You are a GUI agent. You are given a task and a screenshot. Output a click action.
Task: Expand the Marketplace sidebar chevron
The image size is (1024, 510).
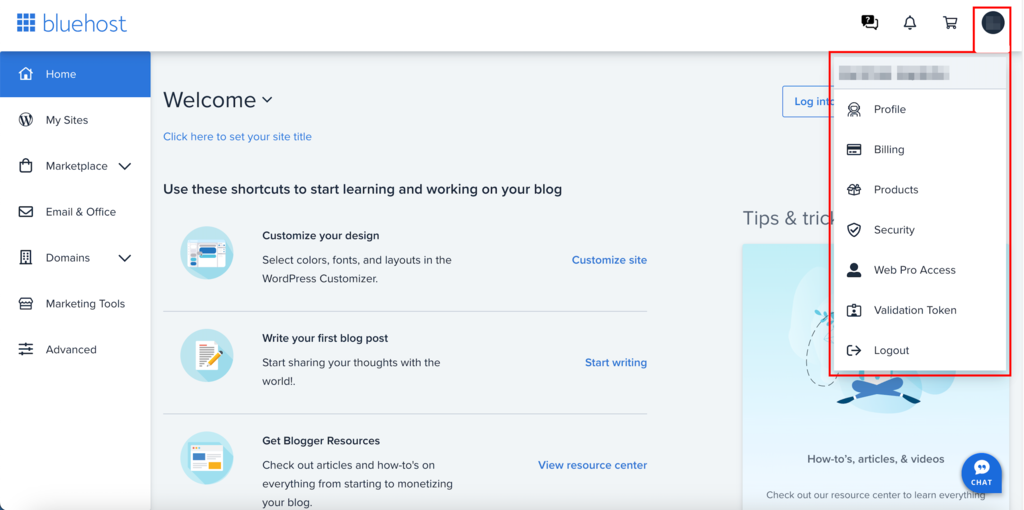tap(125, 166)
